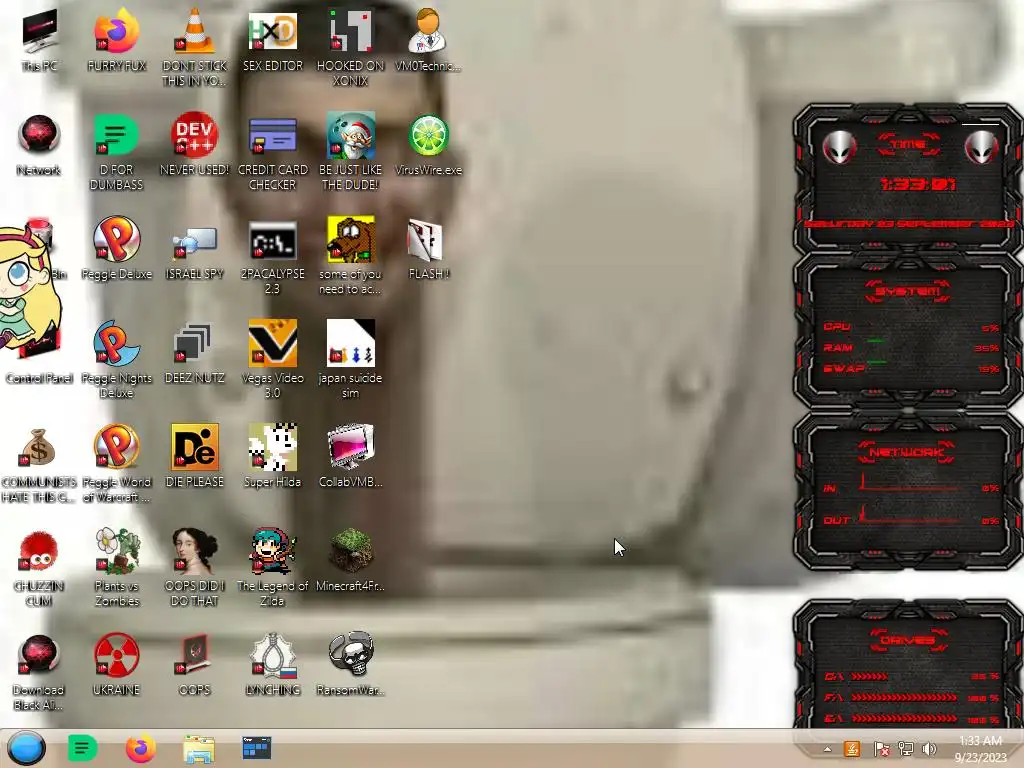Screen dimensions: 1024x768
Task: Select the Download Black Al... icon
Action: click(39, 671)
